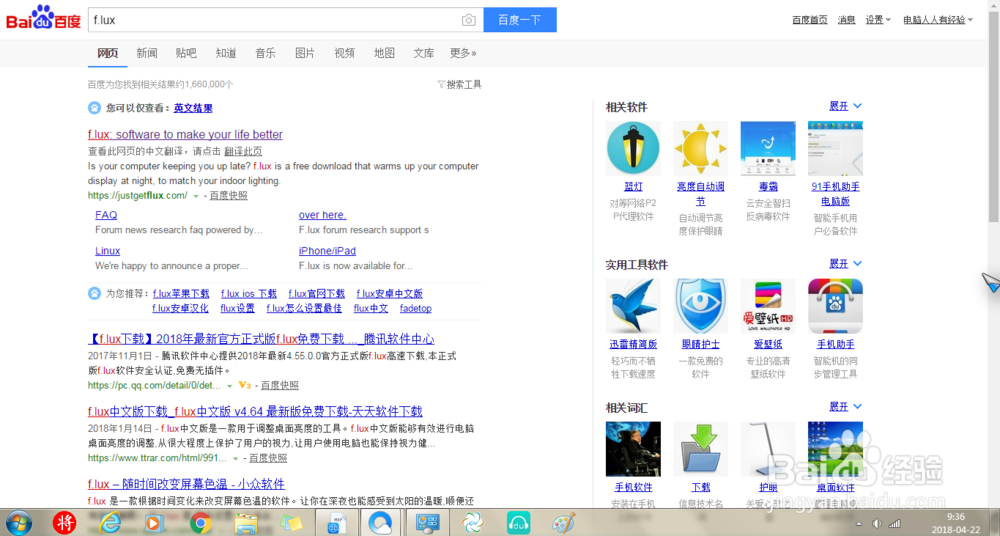Viewport: 1000px width, 536px height.
Task: Open dropdown arrow beside ttrar.com URL
Action: coord(235,459)
